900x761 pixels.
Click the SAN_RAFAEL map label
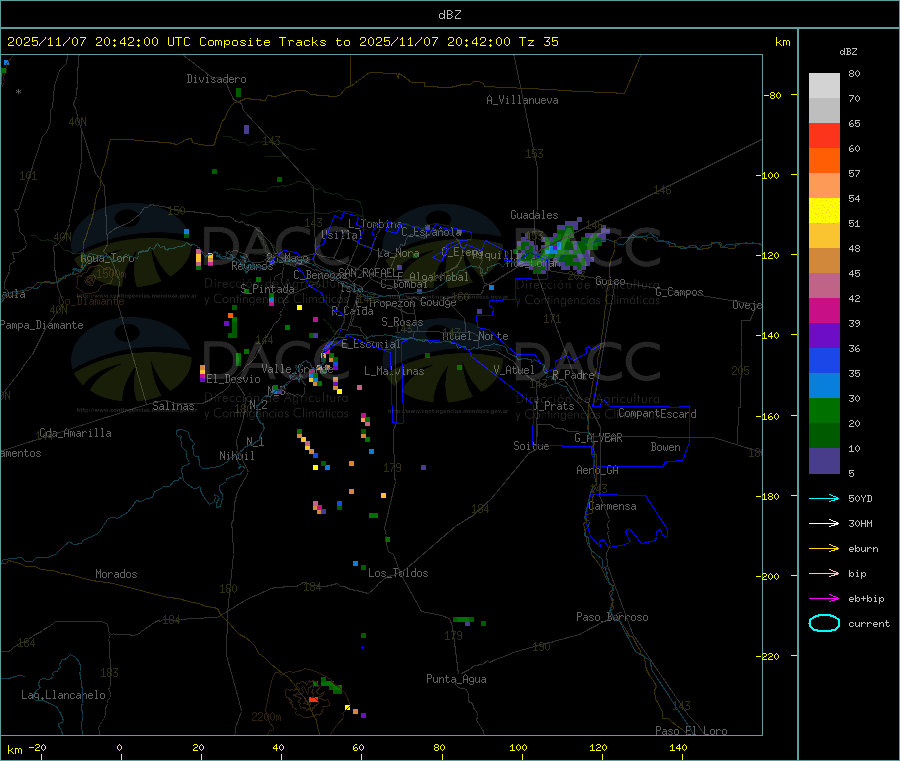coord(370,272)
